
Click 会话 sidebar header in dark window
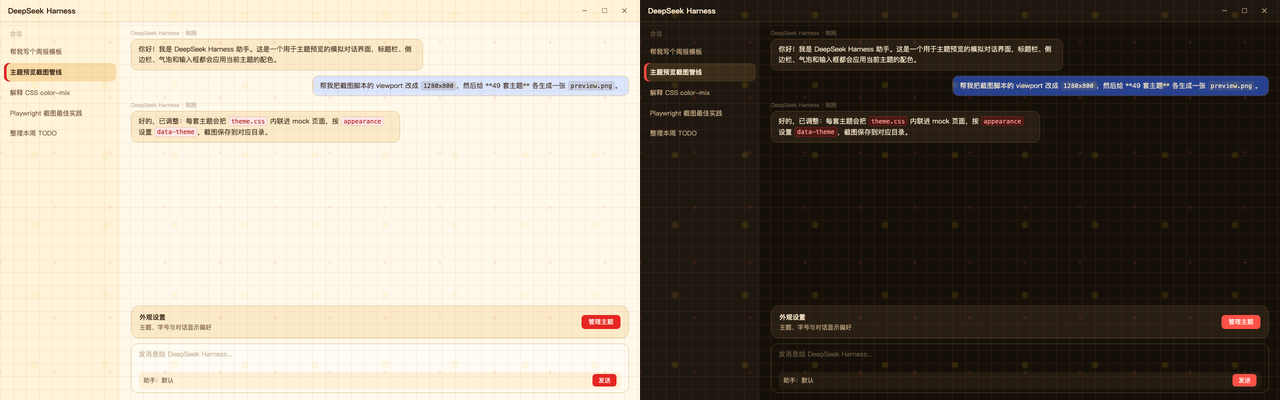pyautogui.click(x=656, y=33)
